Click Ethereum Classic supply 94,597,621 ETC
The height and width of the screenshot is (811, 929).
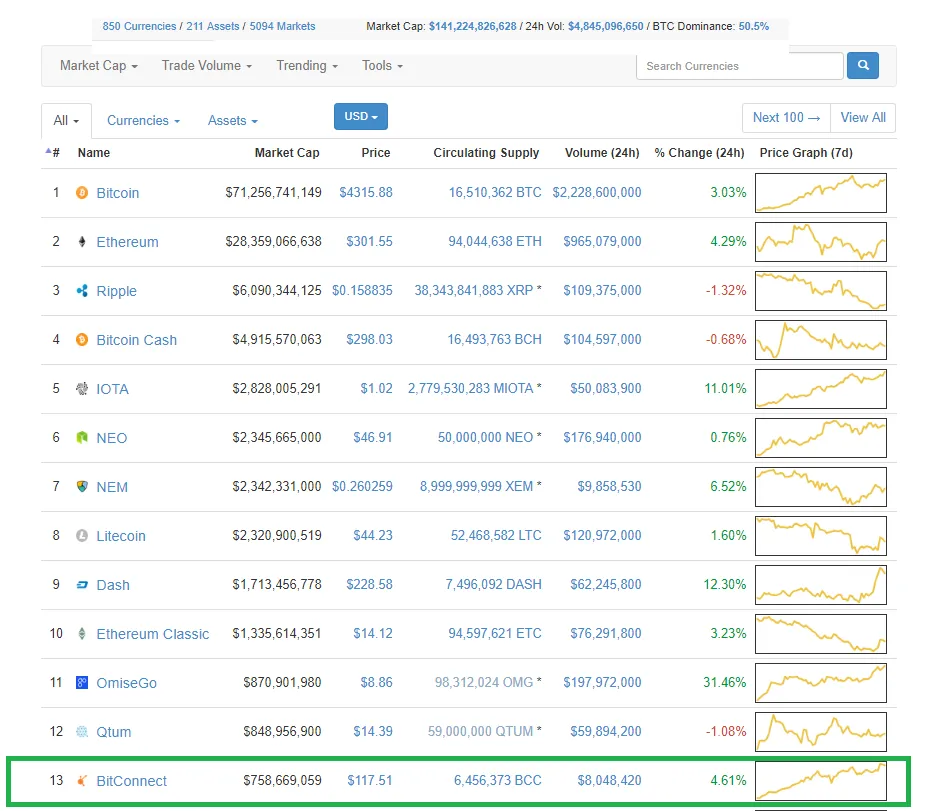pos(495,633)
